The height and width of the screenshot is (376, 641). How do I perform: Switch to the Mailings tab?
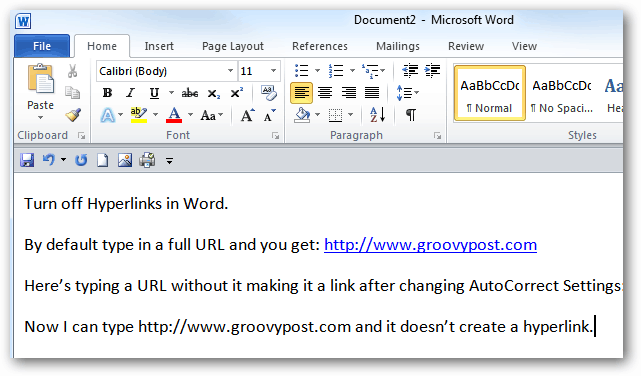point(398,46)
